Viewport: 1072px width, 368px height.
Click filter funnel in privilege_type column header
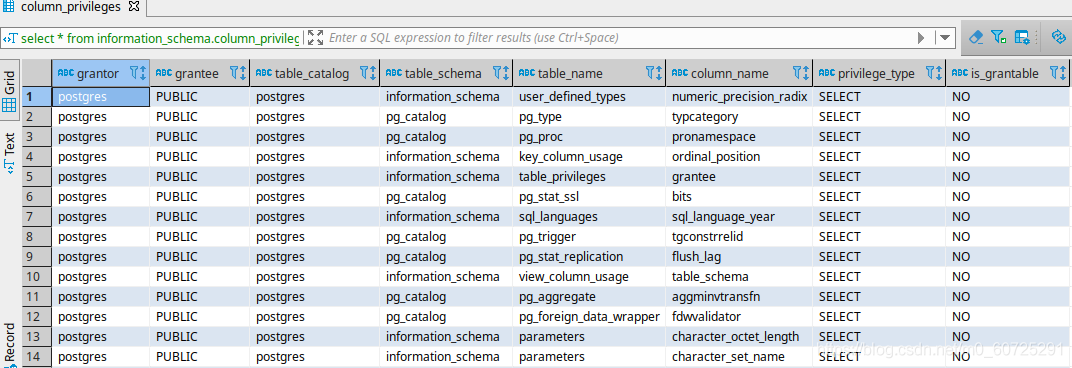pyautogui.click(x=929, y=73)
